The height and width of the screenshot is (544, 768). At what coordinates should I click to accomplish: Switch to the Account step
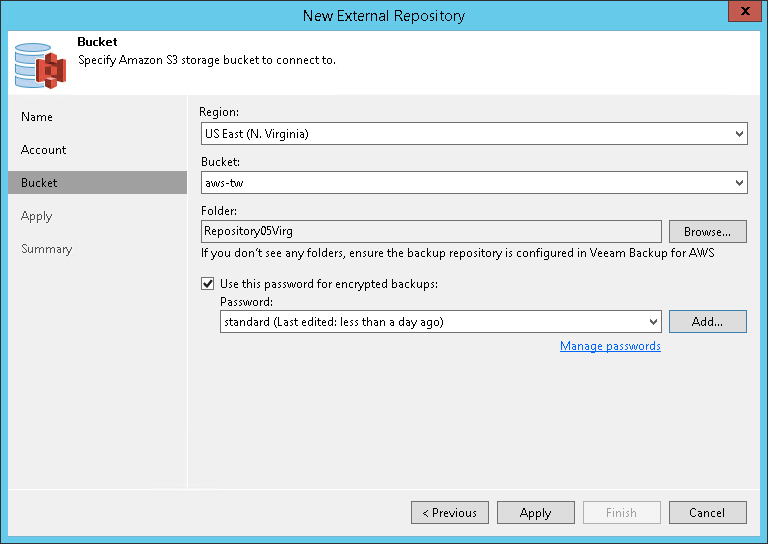tap(44, 150)
